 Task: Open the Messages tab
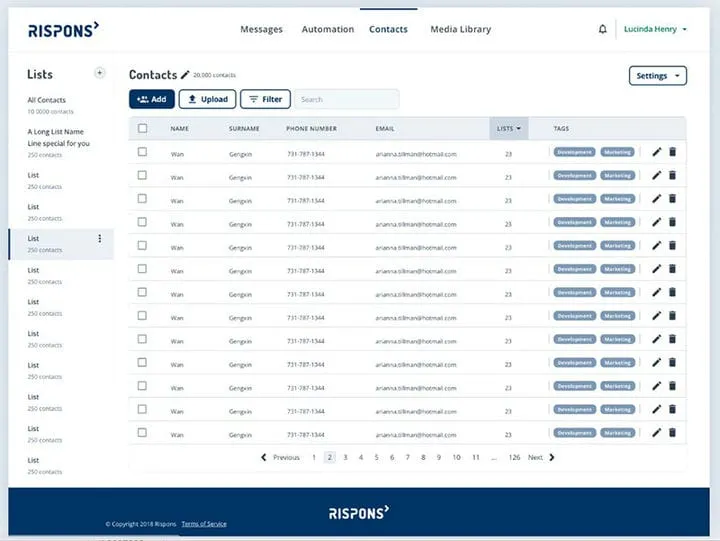click(x=261, y=29)
